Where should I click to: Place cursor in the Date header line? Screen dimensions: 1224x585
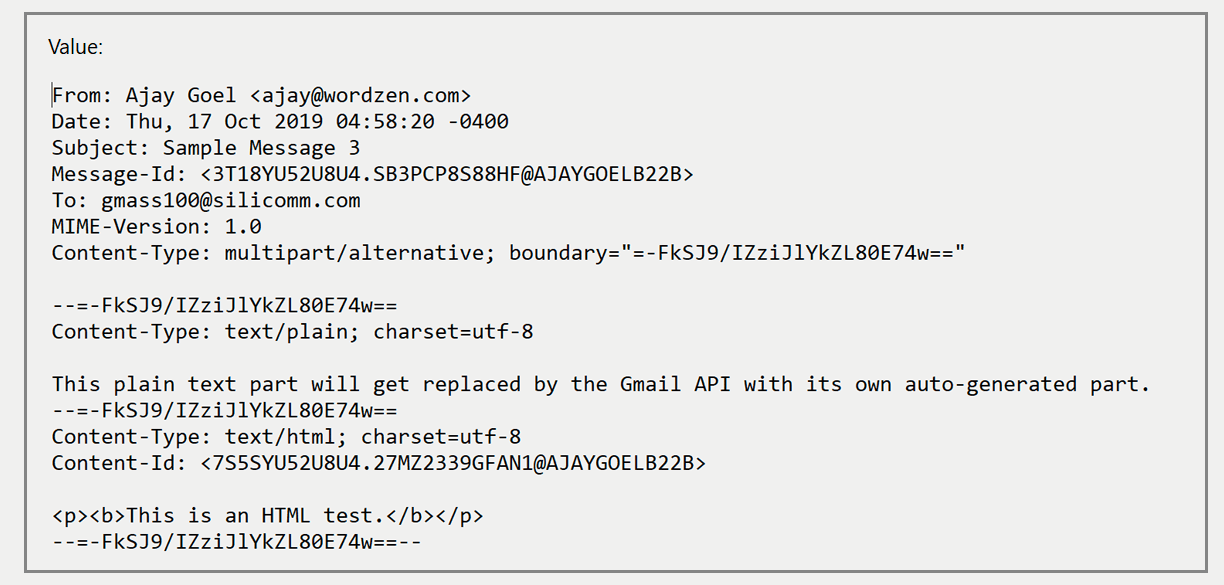click(280, 122)
